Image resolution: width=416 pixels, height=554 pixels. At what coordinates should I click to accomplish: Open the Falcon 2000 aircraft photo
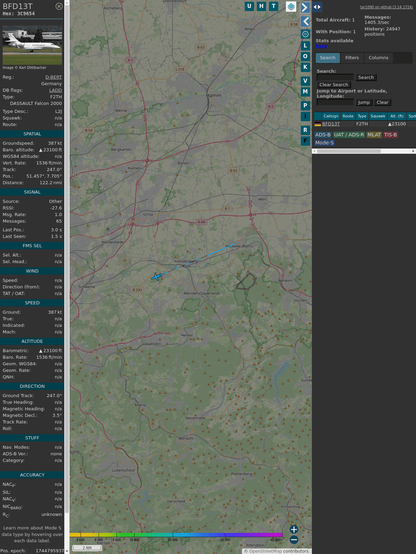32,45
